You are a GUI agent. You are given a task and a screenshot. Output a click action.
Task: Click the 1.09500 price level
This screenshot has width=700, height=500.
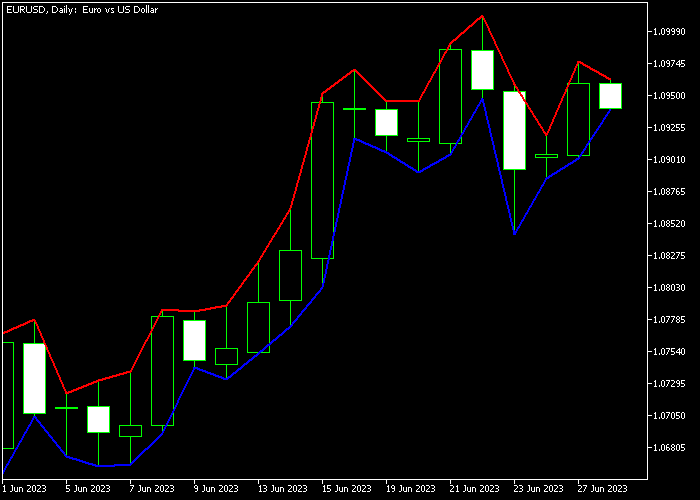(x=669, y=96)
